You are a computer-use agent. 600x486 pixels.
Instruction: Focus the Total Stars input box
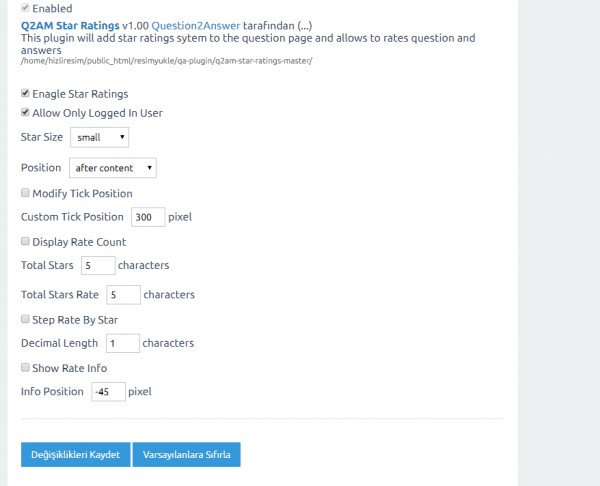pyautogui.click(x=98, y=266)
